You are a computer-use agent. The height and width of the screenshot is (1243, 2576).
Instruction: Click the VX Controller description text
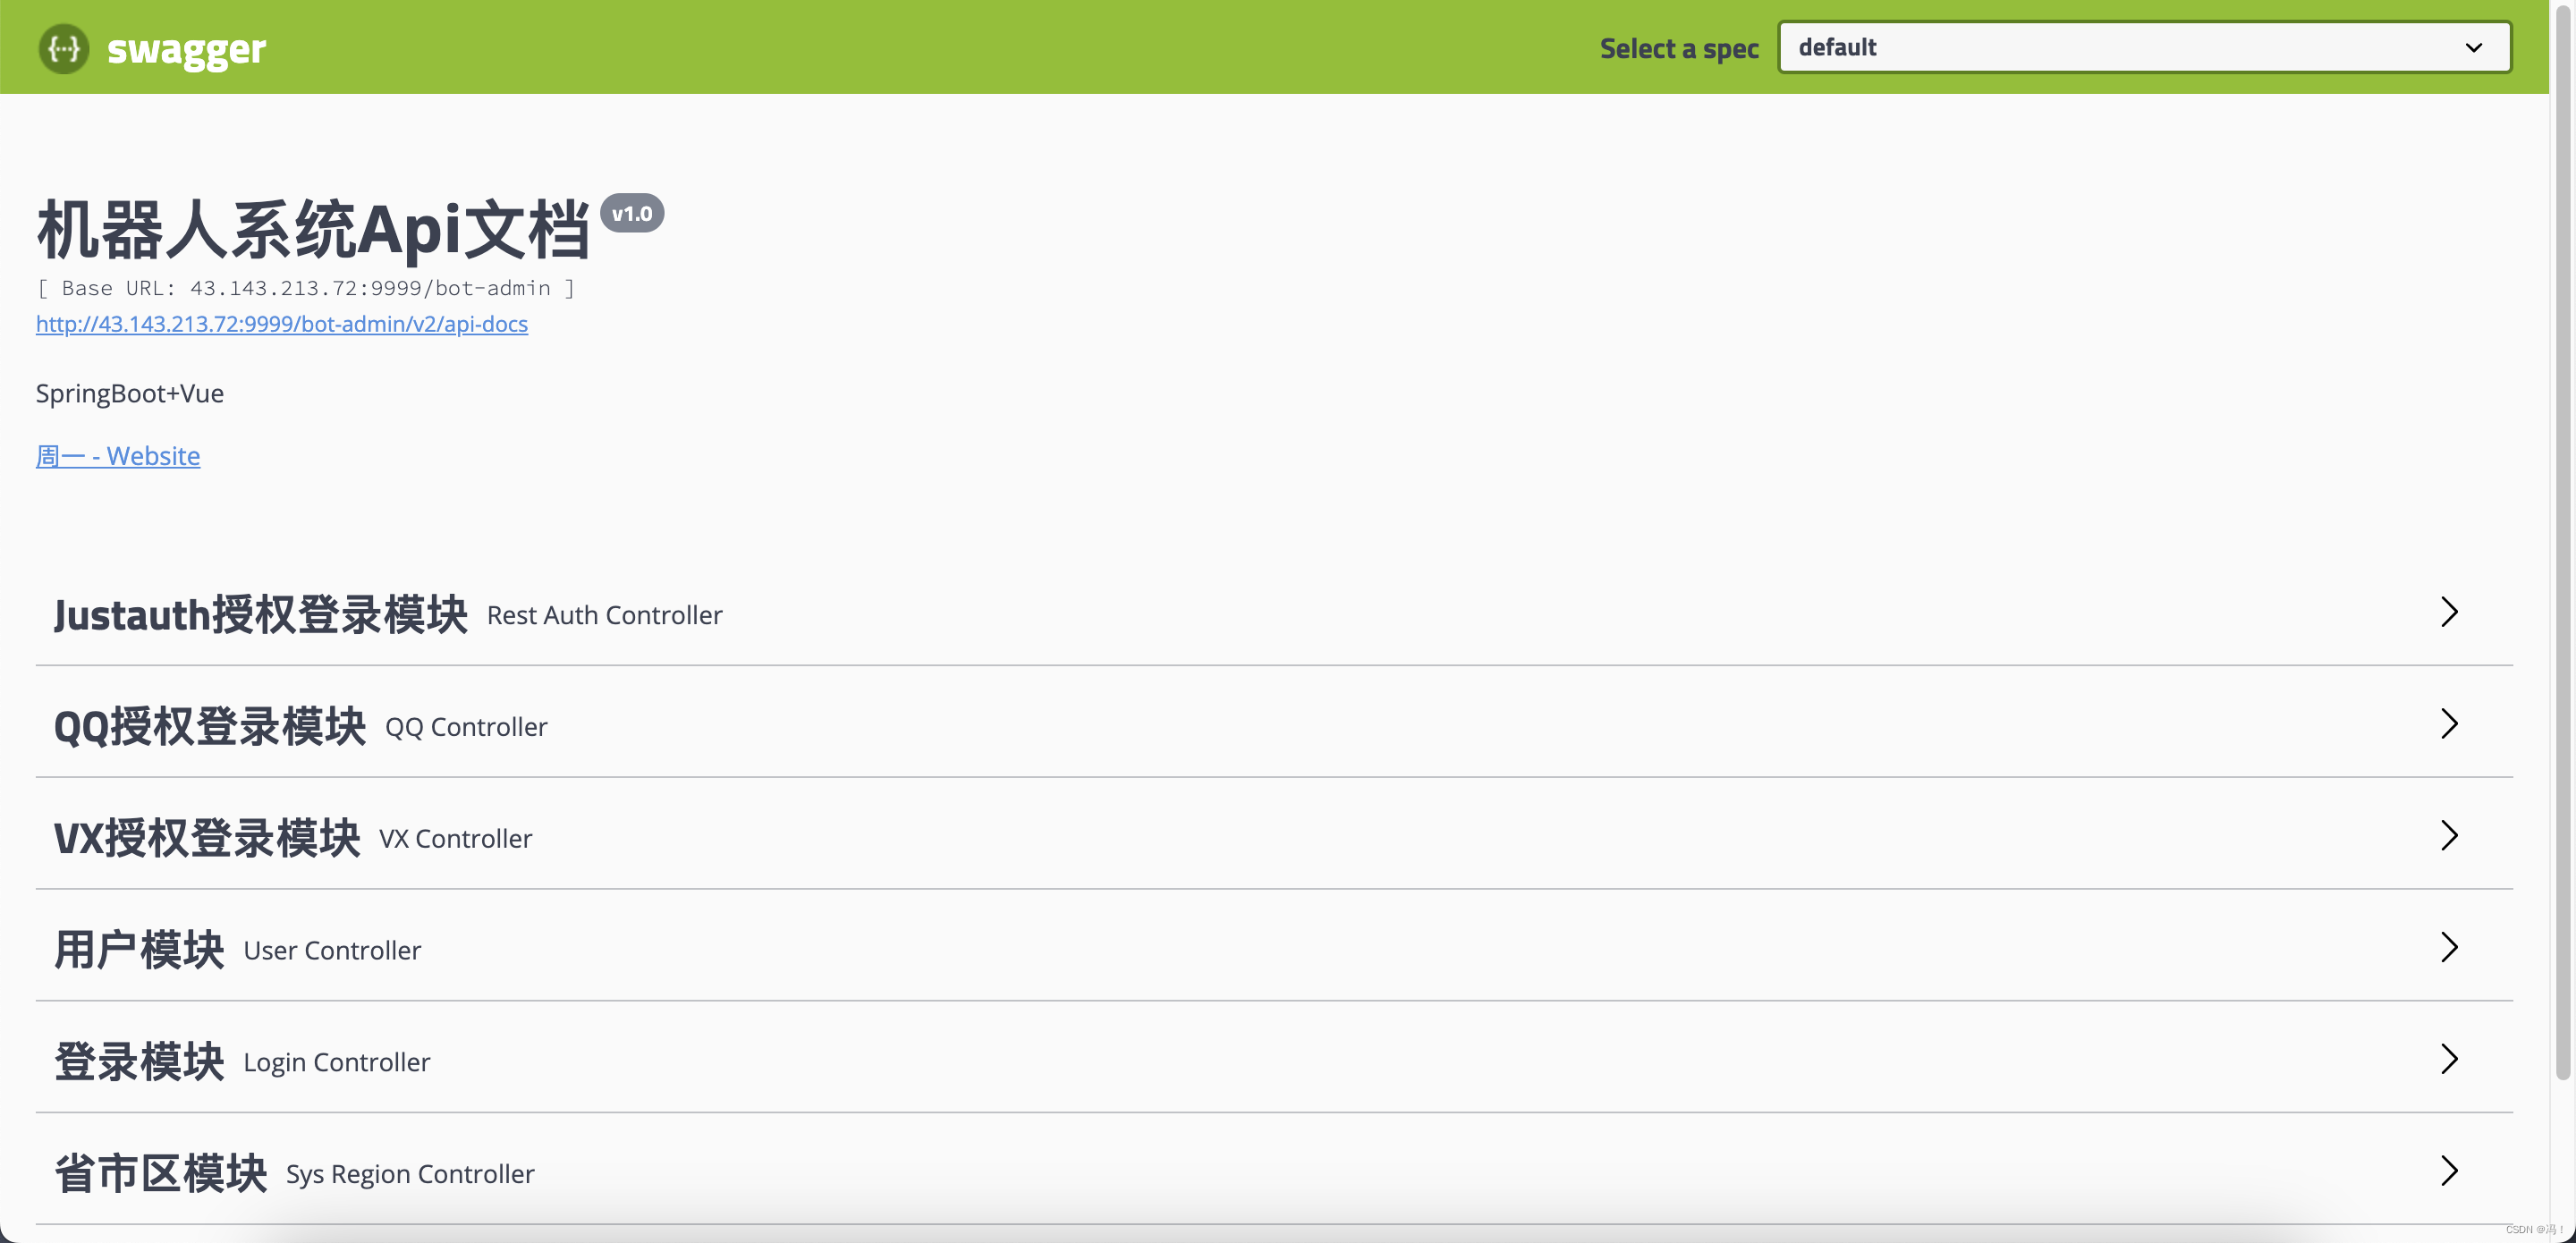point(456,839)
